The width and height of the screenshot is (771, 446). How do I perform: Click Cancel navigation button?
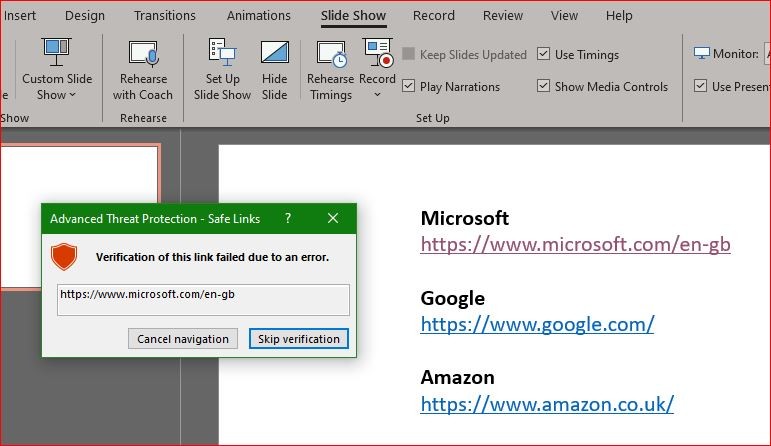click(183, 339)
